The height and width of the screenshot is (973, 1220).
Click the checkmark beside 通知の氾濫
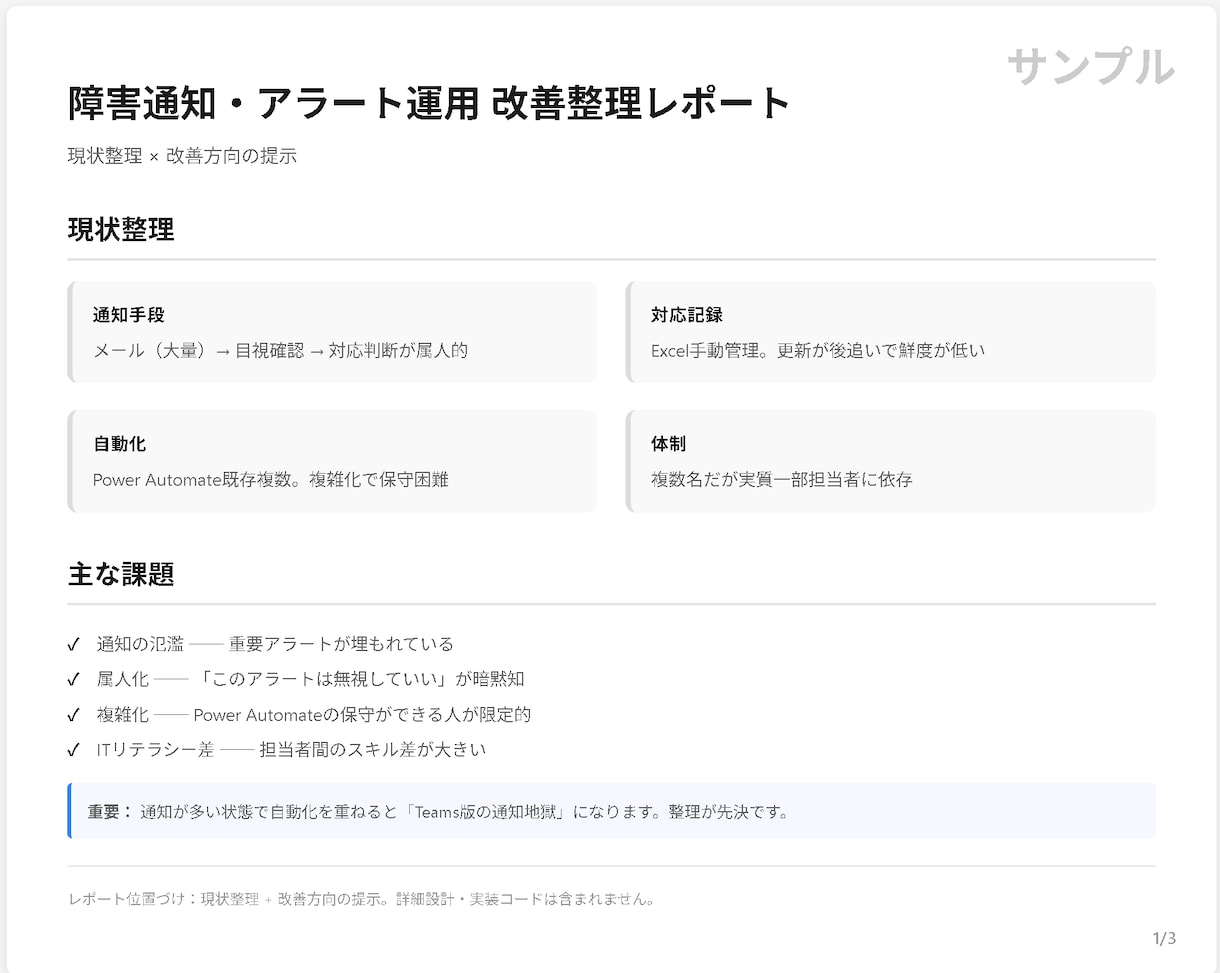point(73,644)
